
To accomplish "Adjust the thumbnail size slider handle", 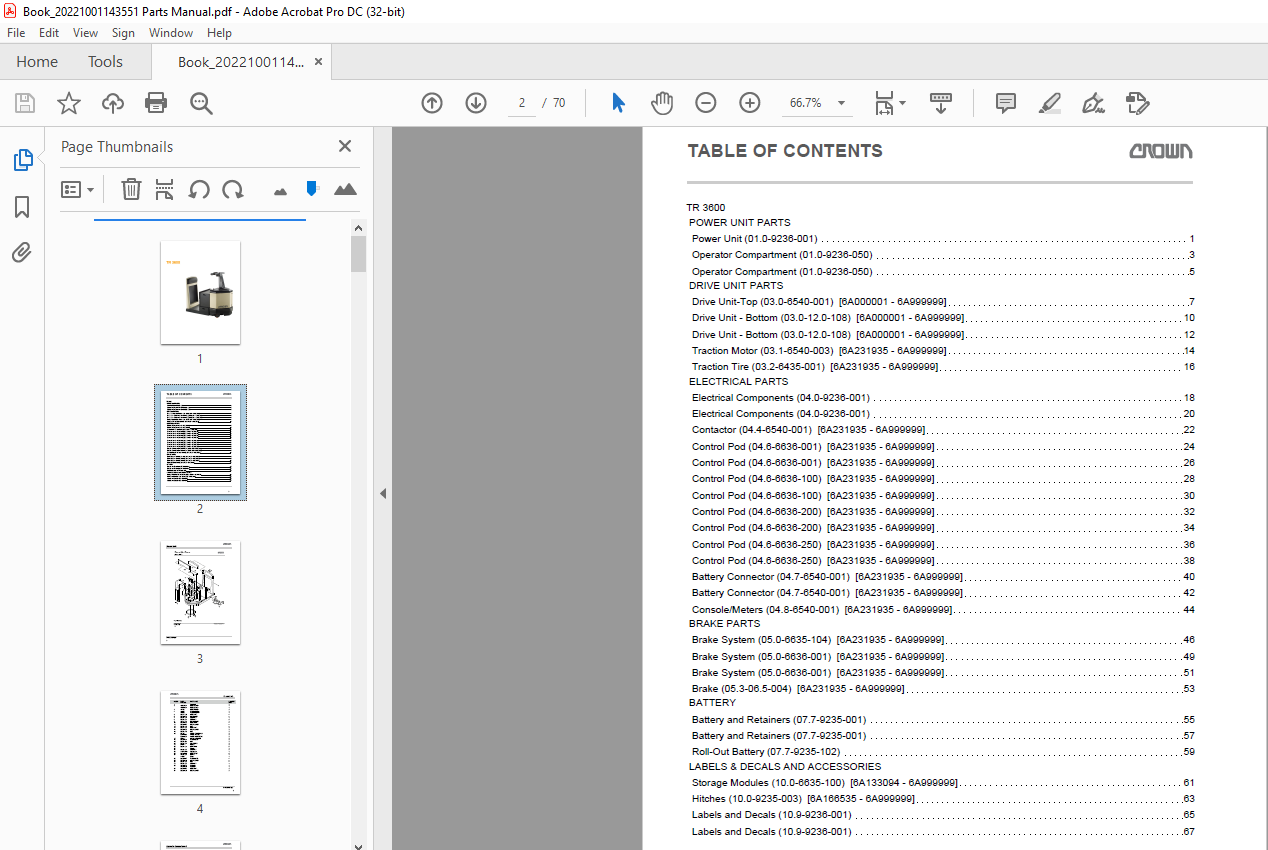I will coord(312,188).
